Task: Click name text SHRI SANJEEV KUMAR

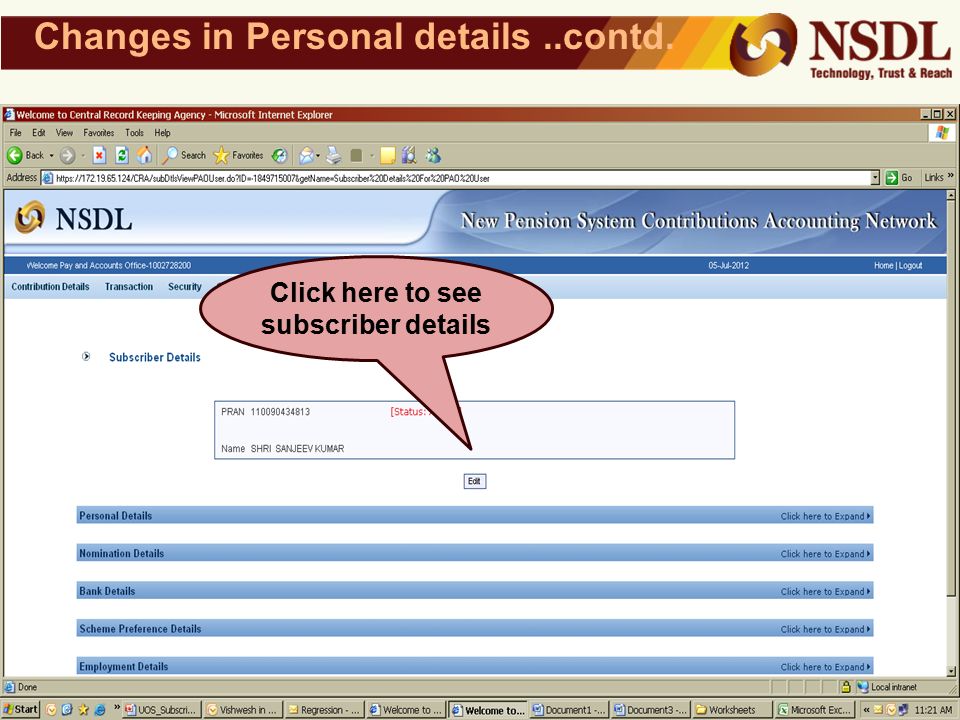Action: click(x=297, y=448)
